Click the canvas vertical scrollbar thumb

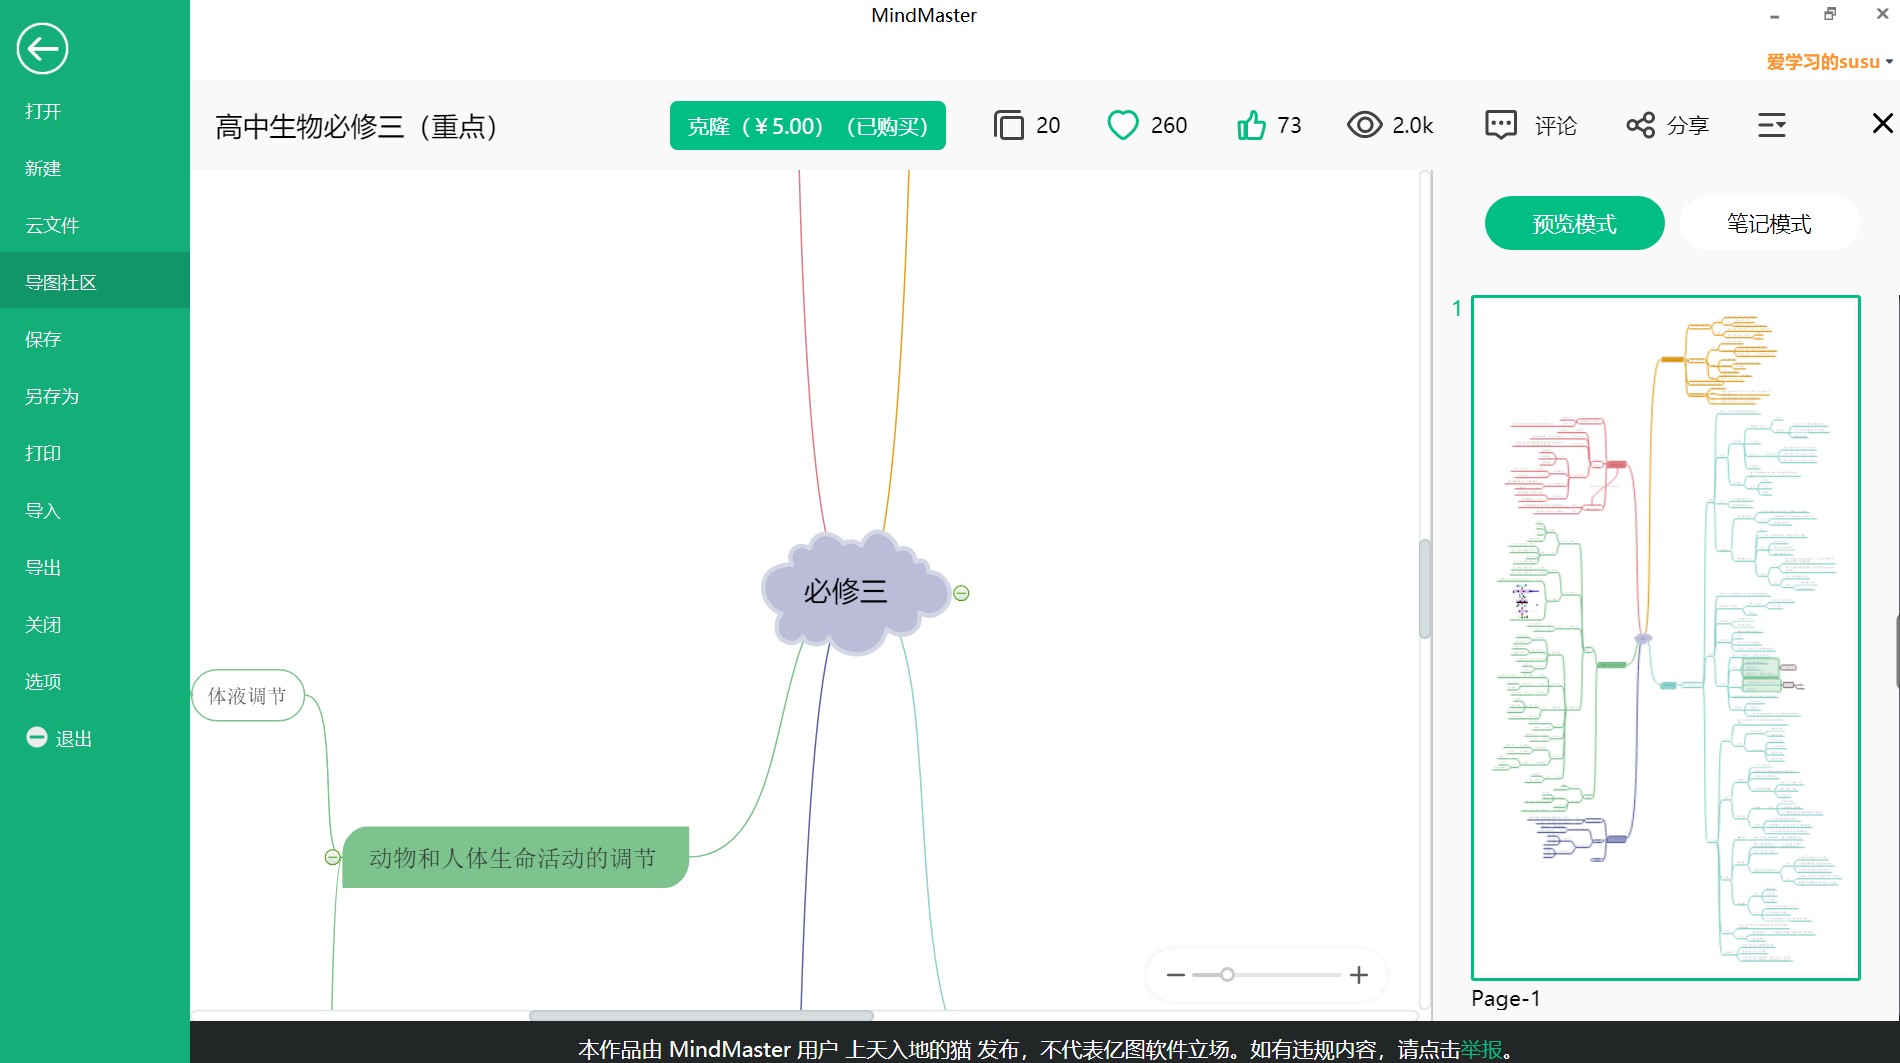coord(1425,588)
